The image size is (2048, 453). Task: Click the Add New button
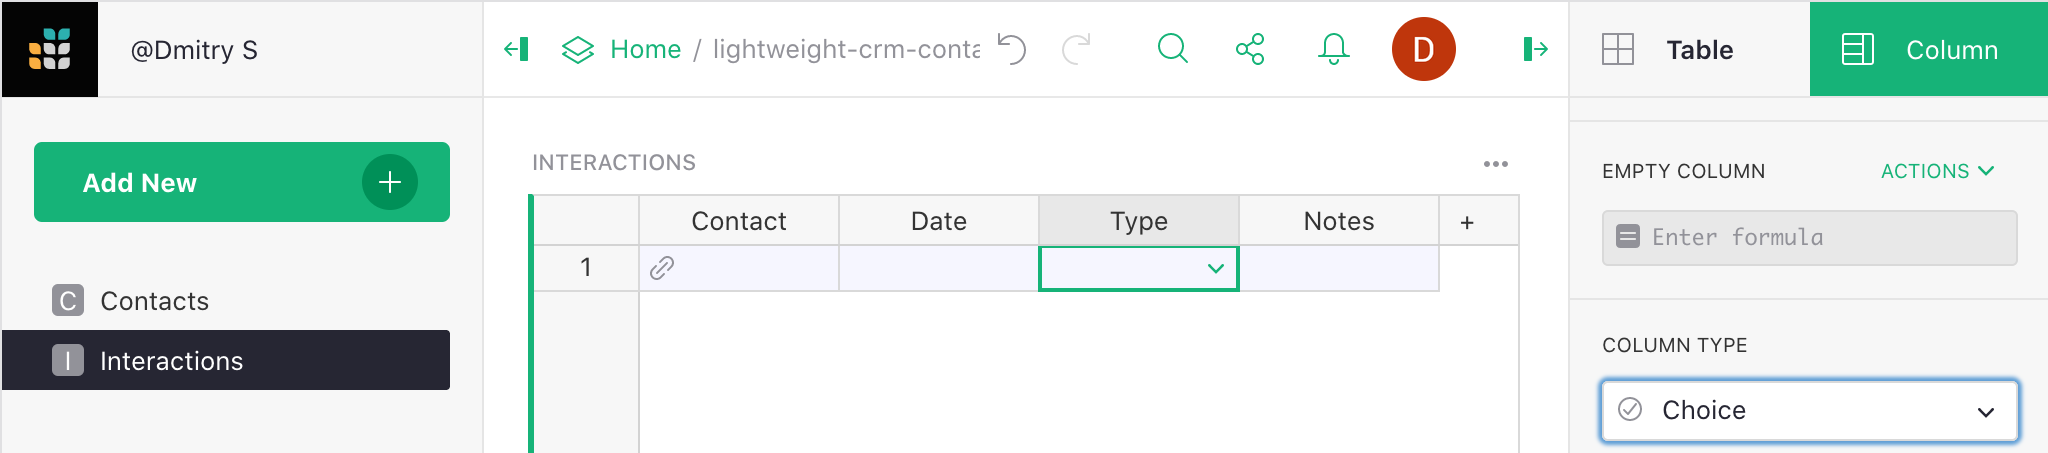[241, 182]
